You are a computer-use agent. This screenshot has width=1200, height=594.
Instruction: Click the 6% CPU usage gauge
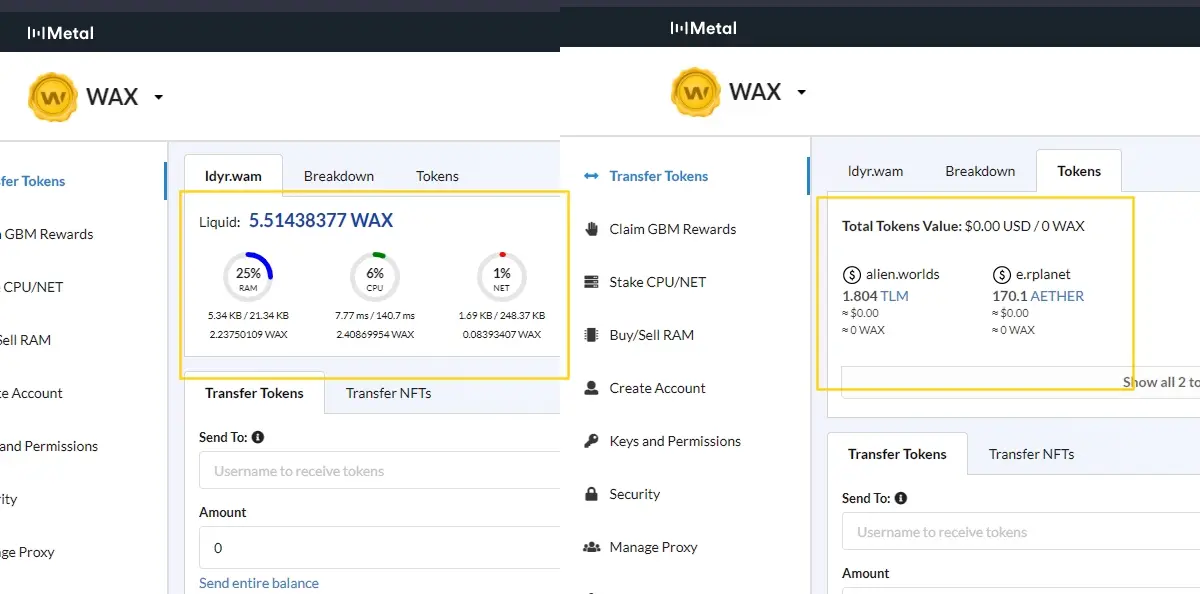click(375, 277)
